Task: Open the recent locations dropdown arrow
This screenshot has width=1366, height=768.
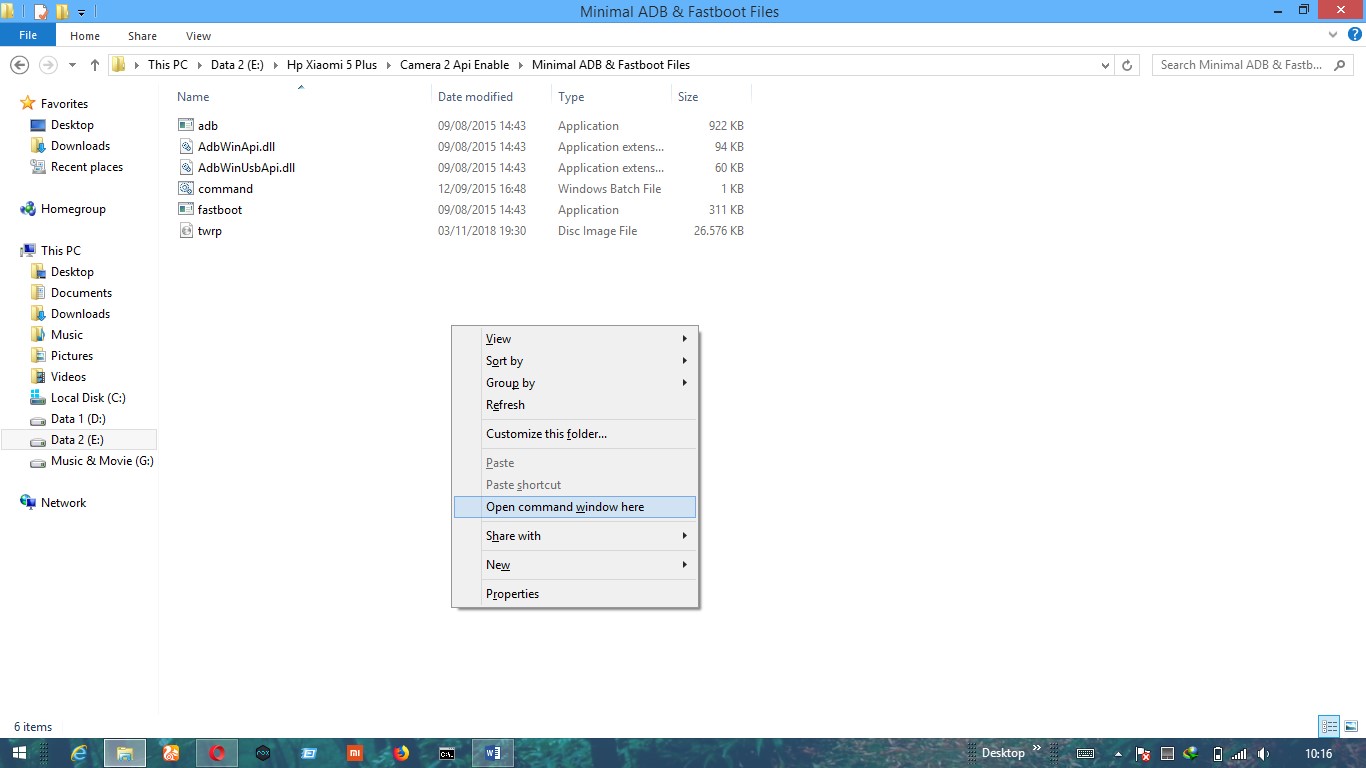Action: pyautogui.click(x=72, y=65)
